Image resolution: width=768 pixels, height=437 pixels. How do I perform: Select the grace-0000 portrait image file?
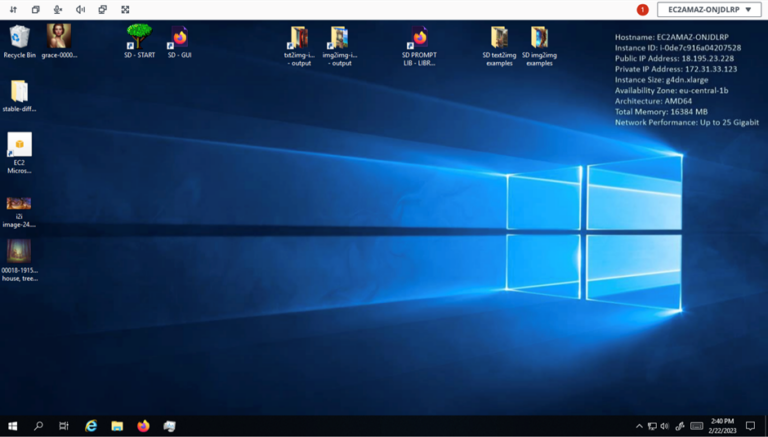[x=59, y=37]
